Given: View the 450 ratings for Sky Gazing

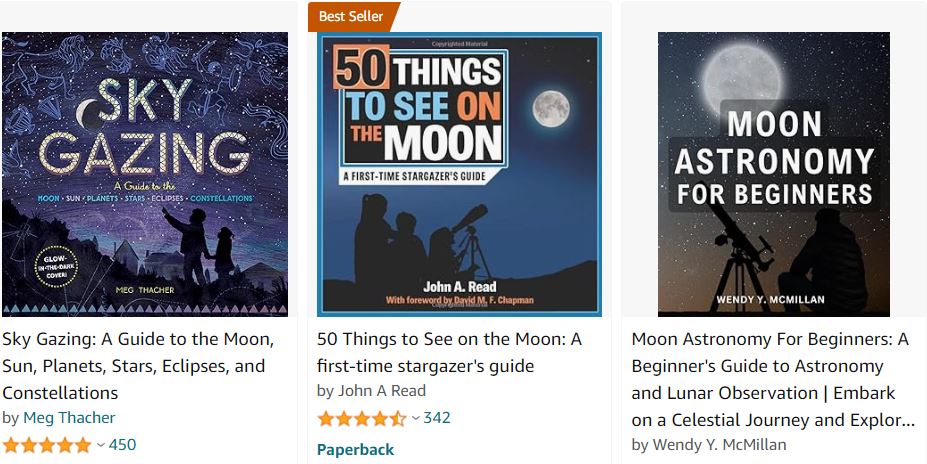Looking at the screenshot, I should point(122,445).
